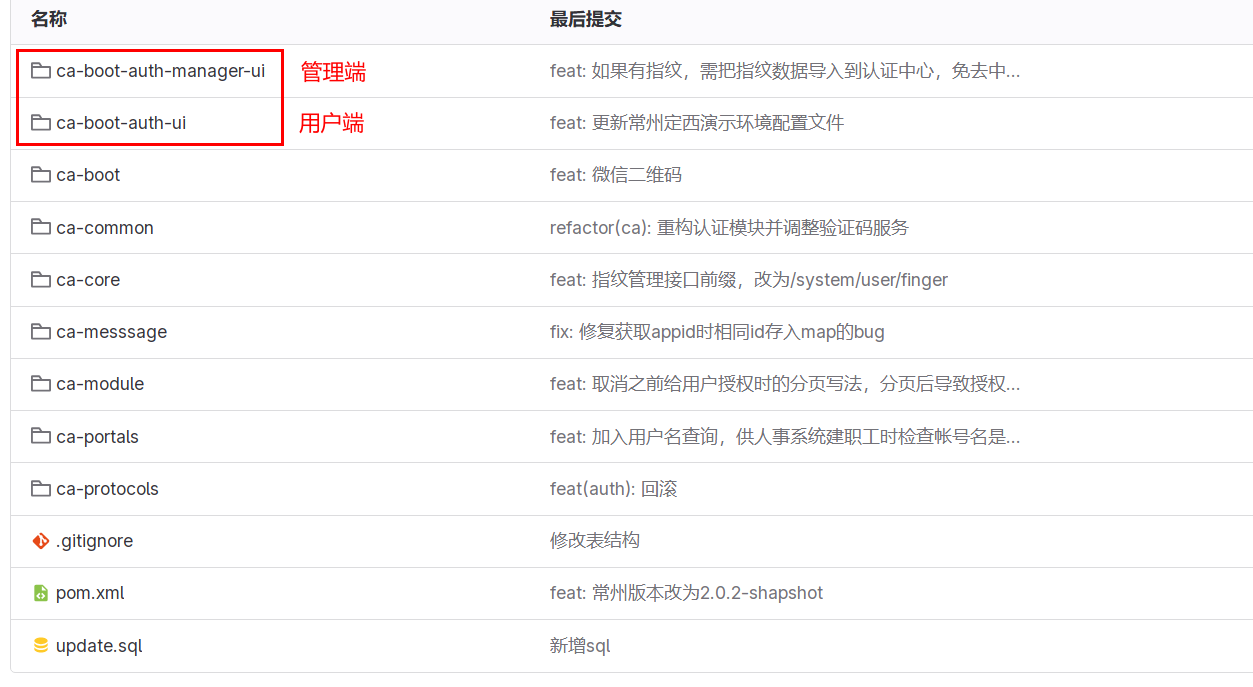Open the pom.xml file

[90, 593]
